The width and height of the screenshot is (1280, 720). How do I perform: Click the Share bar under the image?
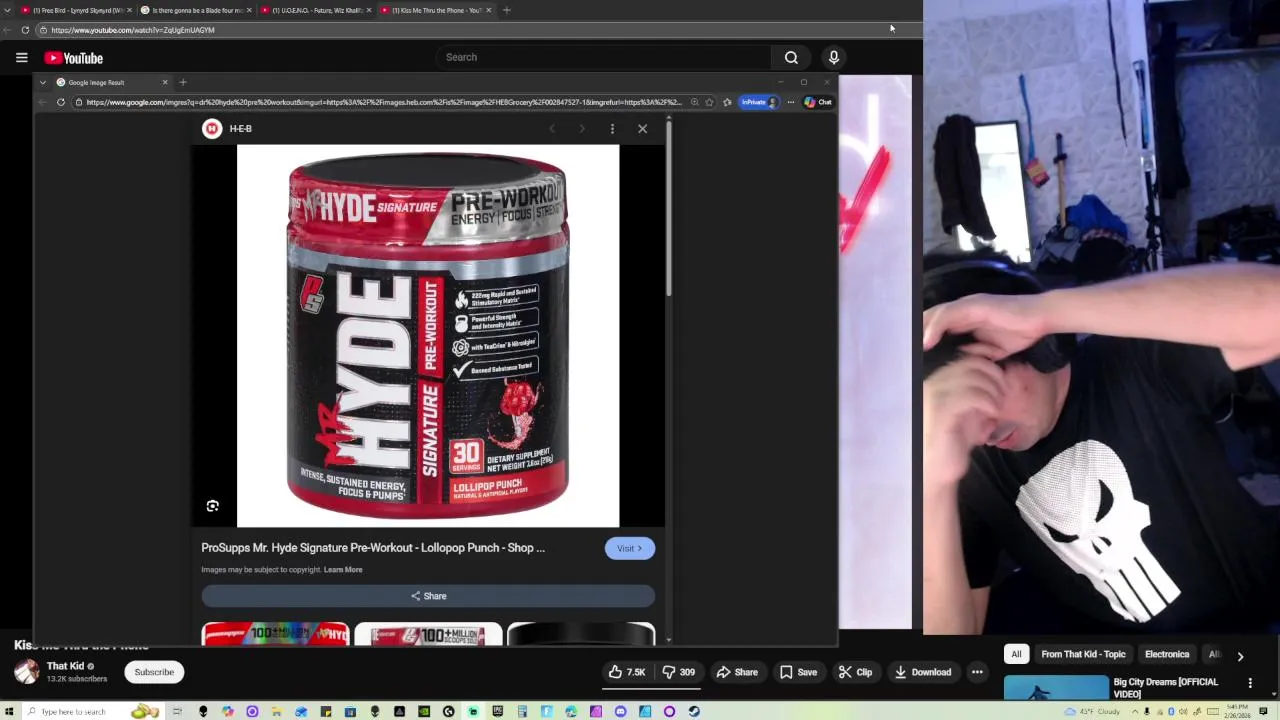[x=428, y=596]
